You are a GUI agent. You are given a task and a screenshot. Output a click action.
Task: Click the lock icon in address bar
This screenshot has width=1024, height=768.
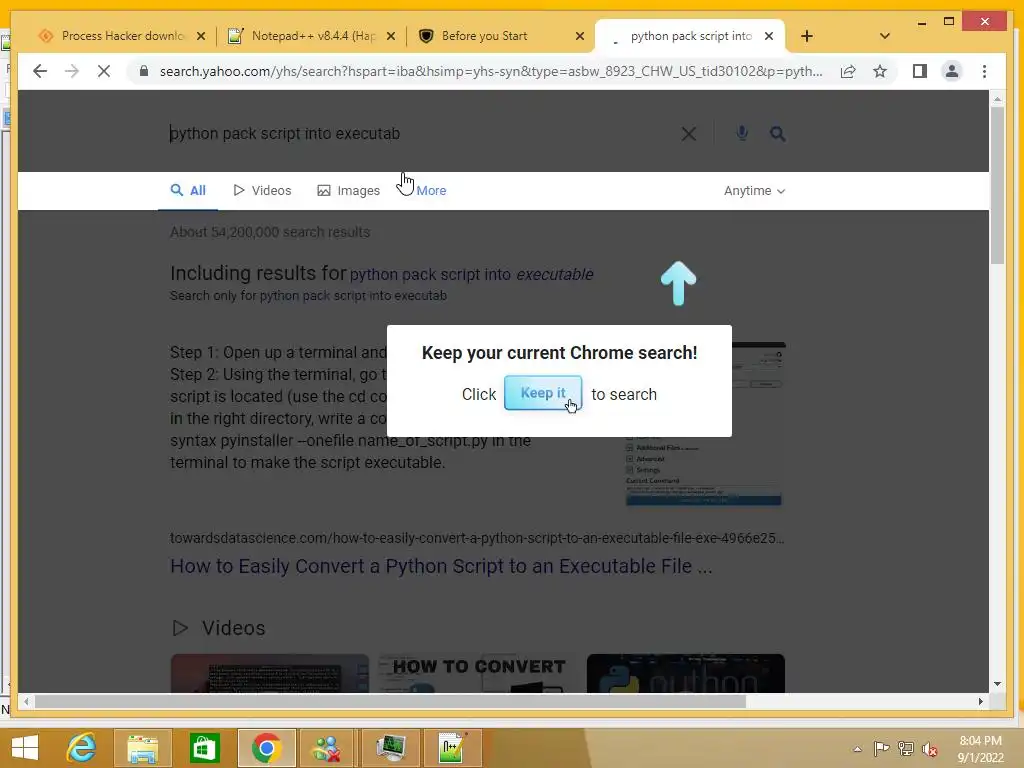point(144,71)
